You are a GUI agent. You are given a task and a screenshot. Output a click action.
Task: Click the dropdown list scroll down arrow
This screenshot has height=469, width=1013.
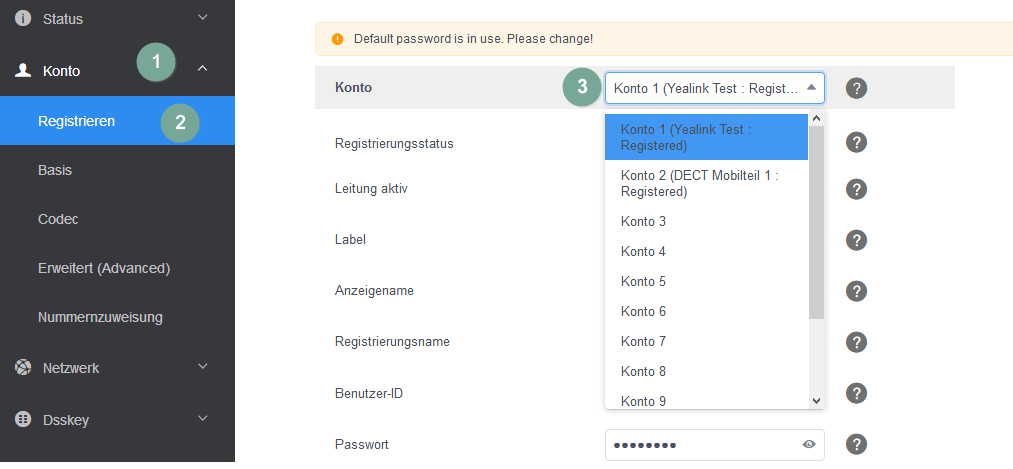point(816,400)
